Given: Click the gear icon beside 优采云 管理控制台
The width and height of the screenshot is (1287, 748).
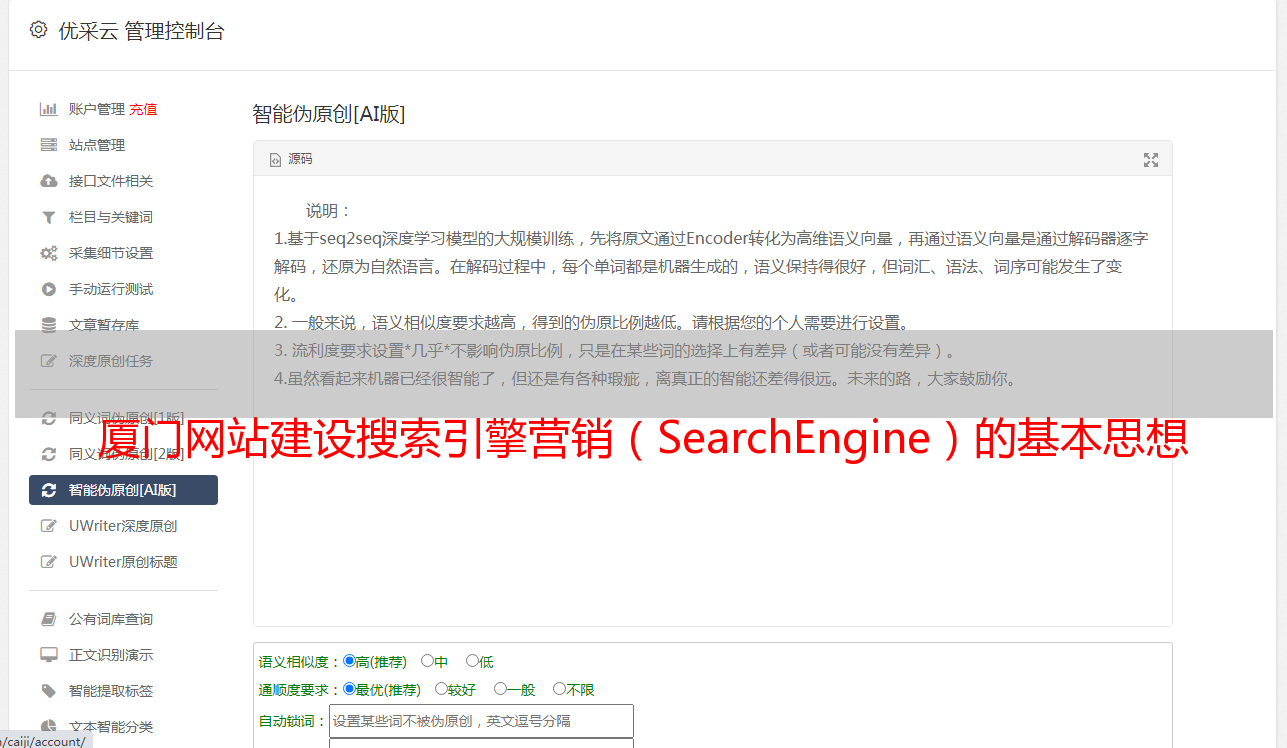Looking at the screenshot, I should (x=38, y=30).
